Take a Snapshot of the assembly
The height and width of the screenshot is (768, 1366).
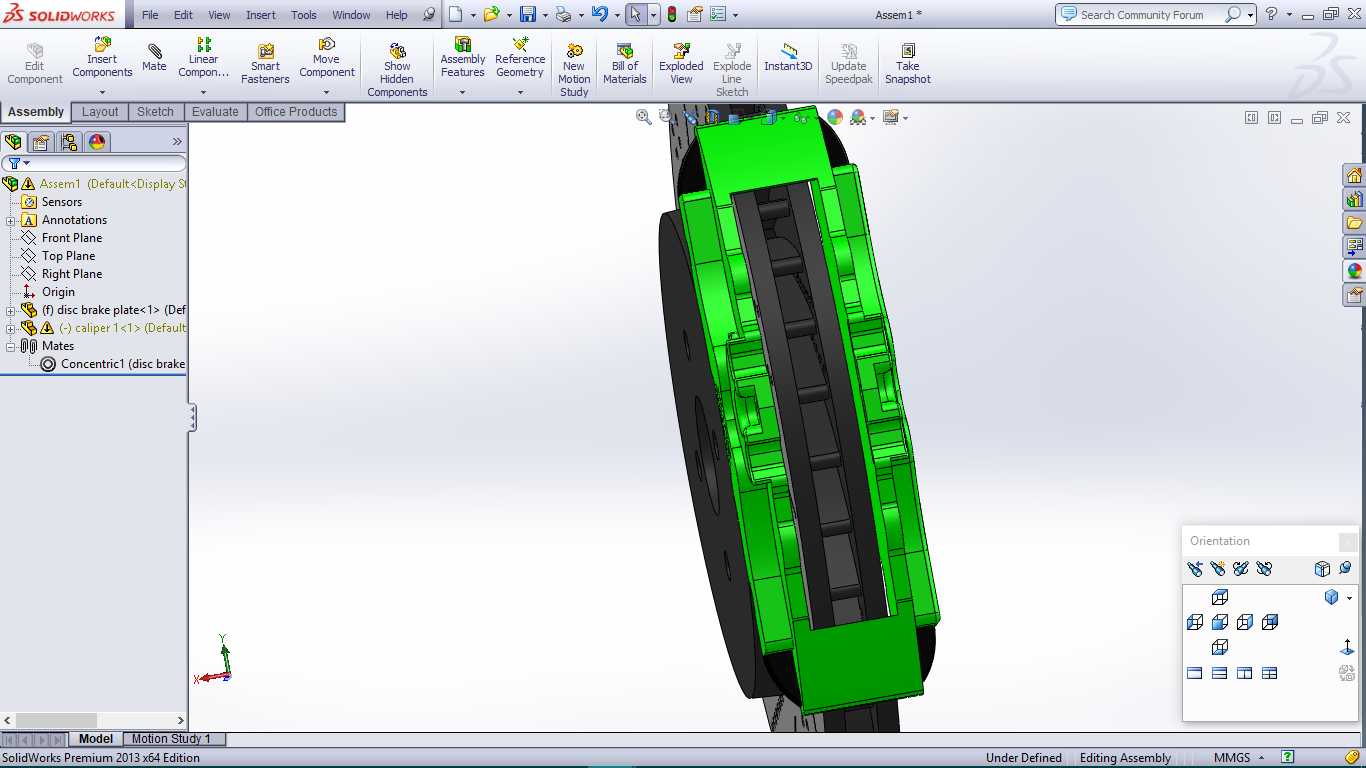908,64
